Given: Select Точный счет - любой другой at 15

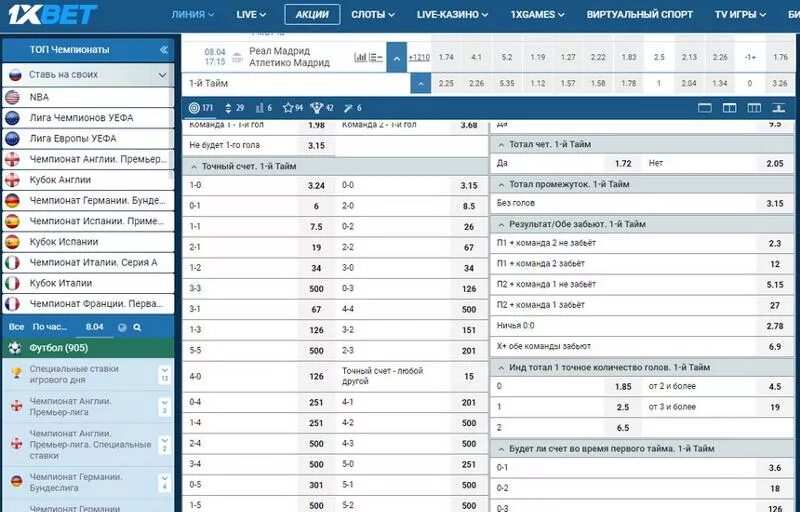Looking at the screenshot, I should (469, 376).
